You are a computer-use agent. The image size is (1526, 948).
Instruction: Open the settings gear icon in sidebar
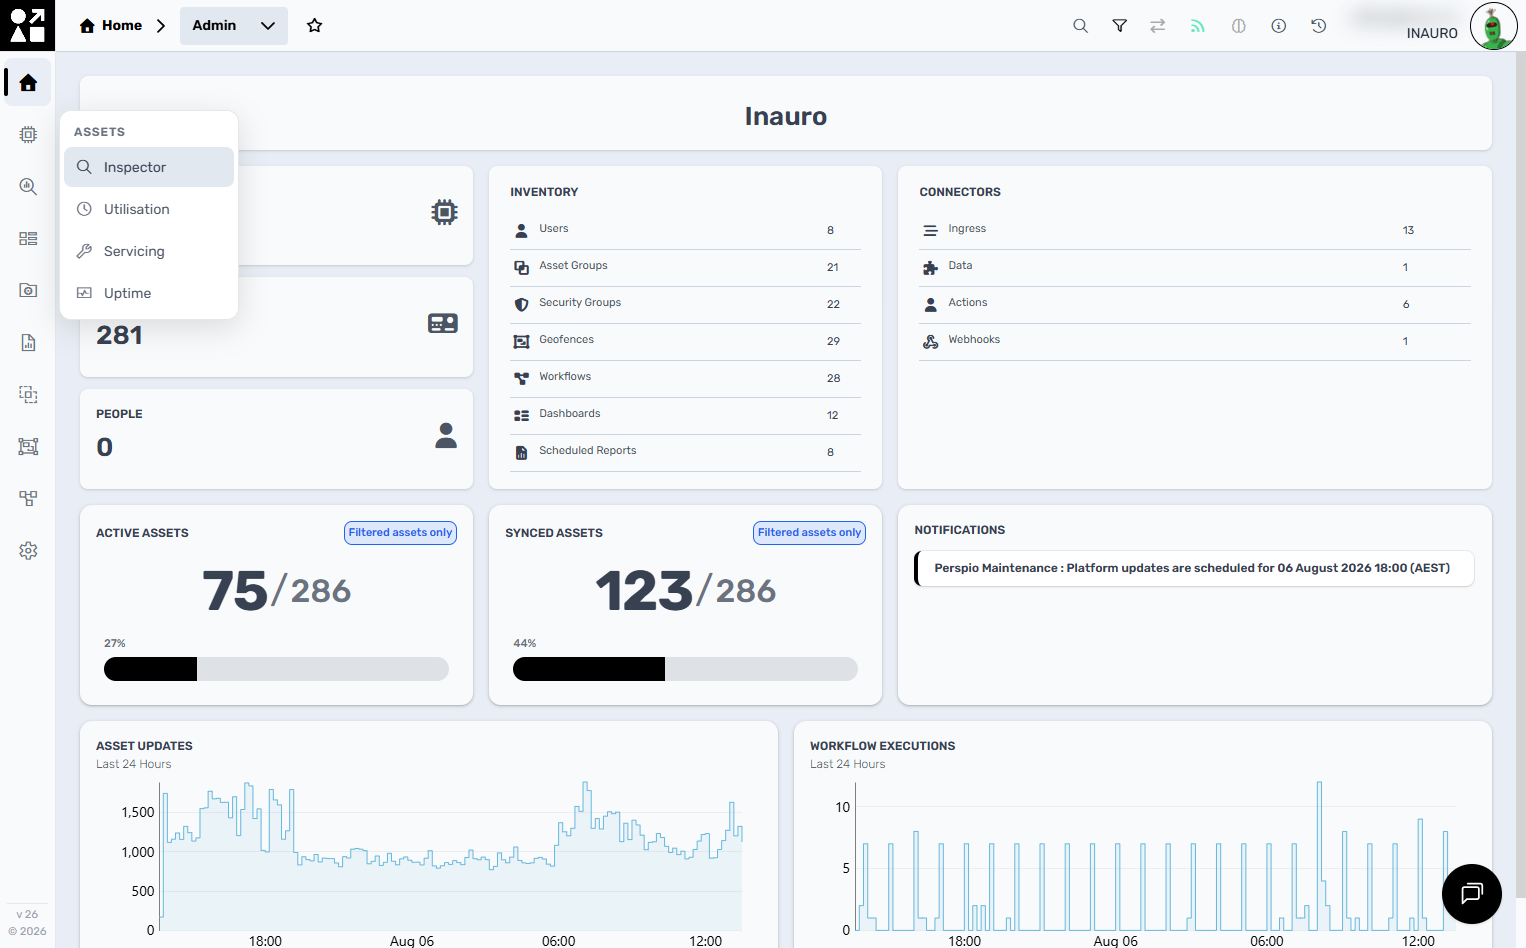click(28, 550)
